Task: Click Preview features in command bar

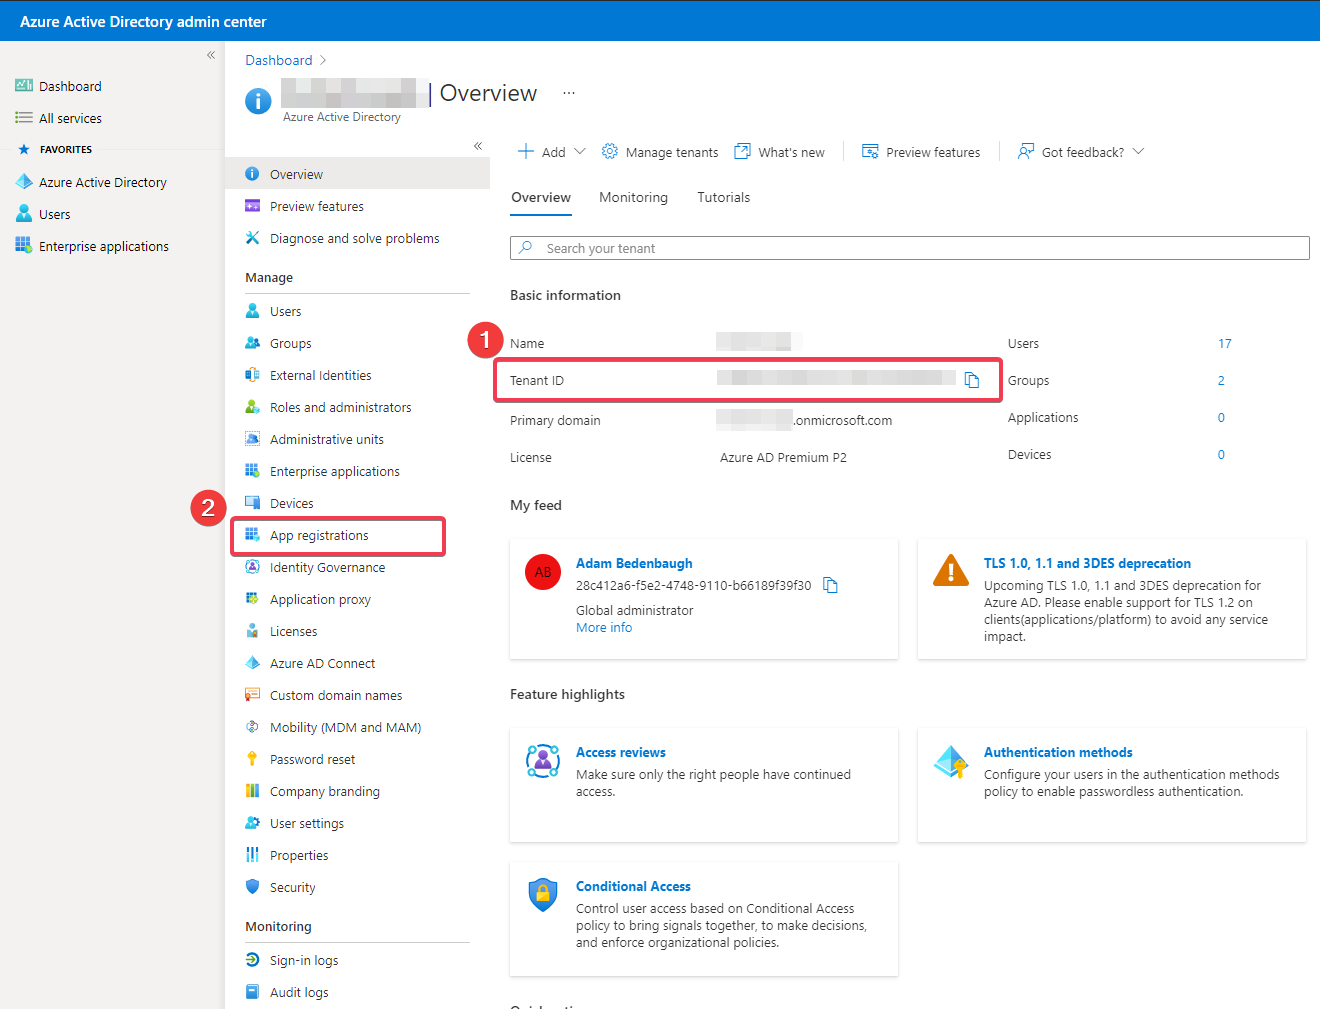Action: click(921, 152)
